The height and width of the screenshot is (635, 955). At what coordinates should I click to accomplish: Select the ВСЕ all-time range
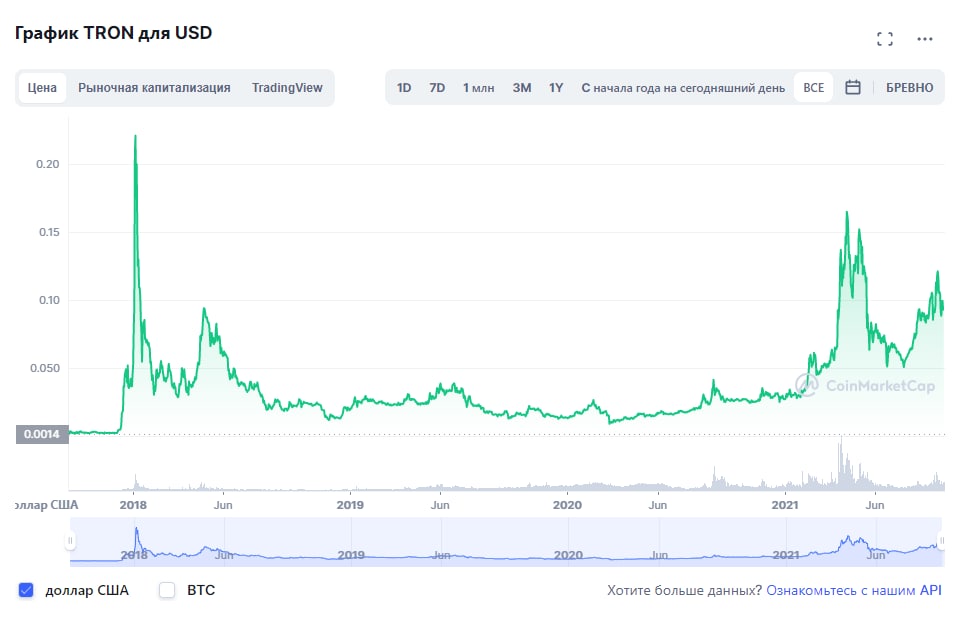tap(813, 88)
